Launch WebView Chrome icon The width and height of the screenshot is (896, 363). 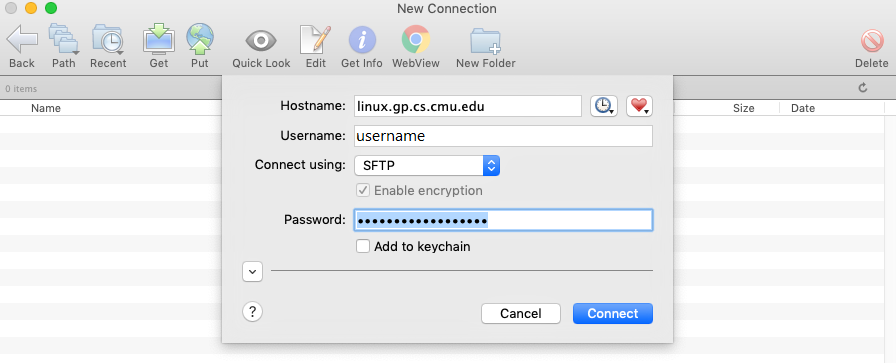tap(415, 39)
